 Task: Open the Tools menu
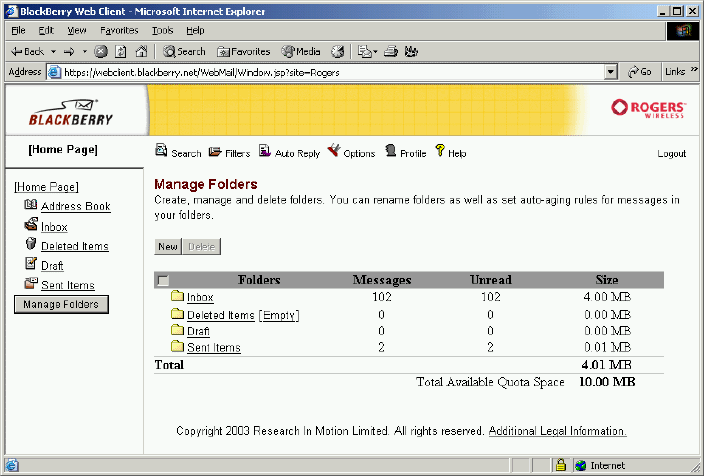tap(163, 31)
